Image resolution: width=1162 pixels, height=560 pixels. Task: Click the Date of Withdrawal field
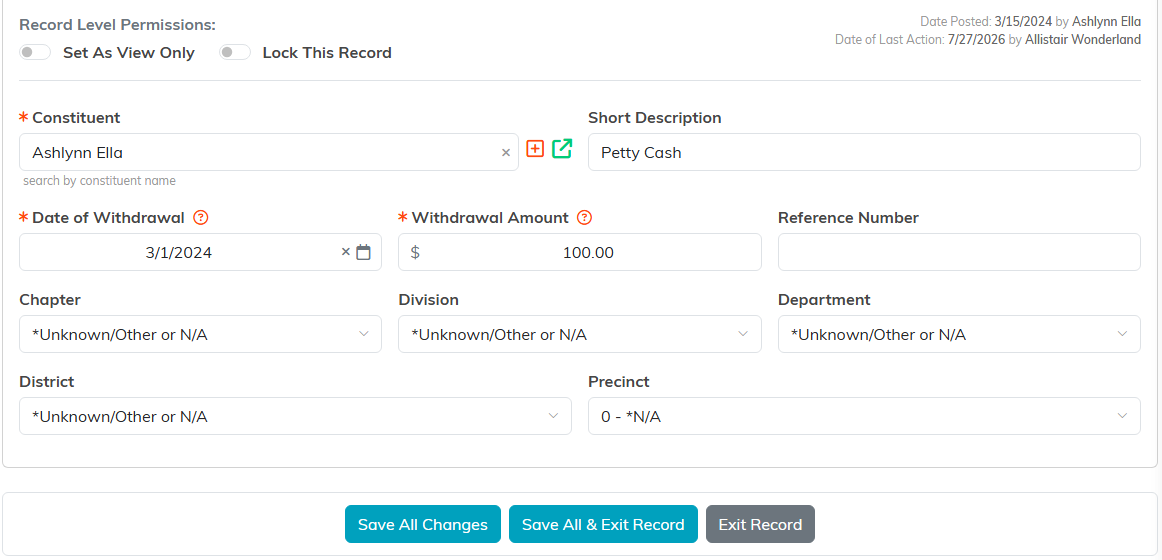point(200,253)
